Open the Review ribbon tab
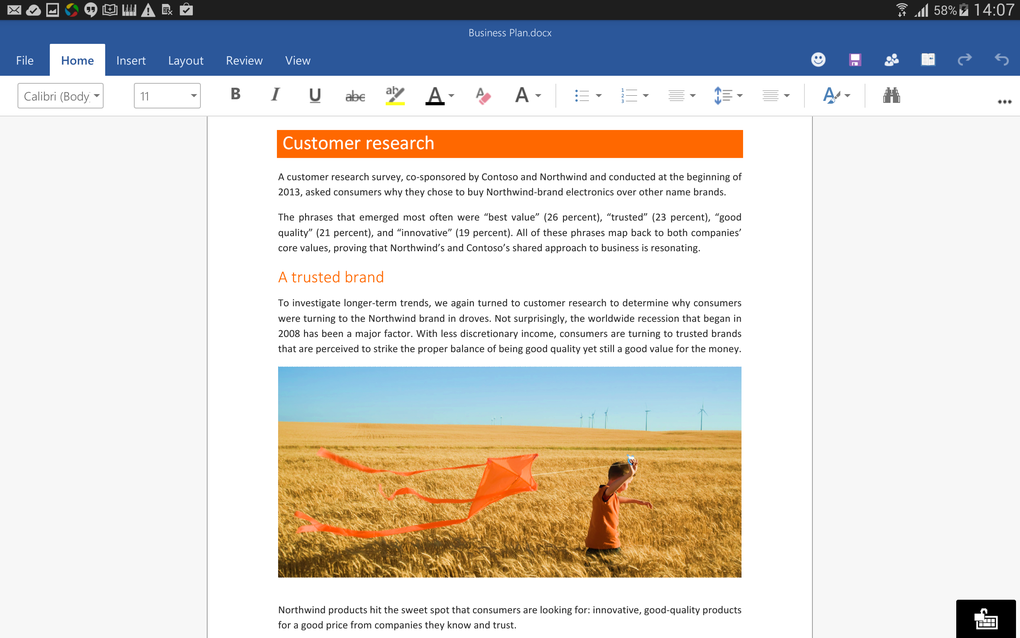 244,60
